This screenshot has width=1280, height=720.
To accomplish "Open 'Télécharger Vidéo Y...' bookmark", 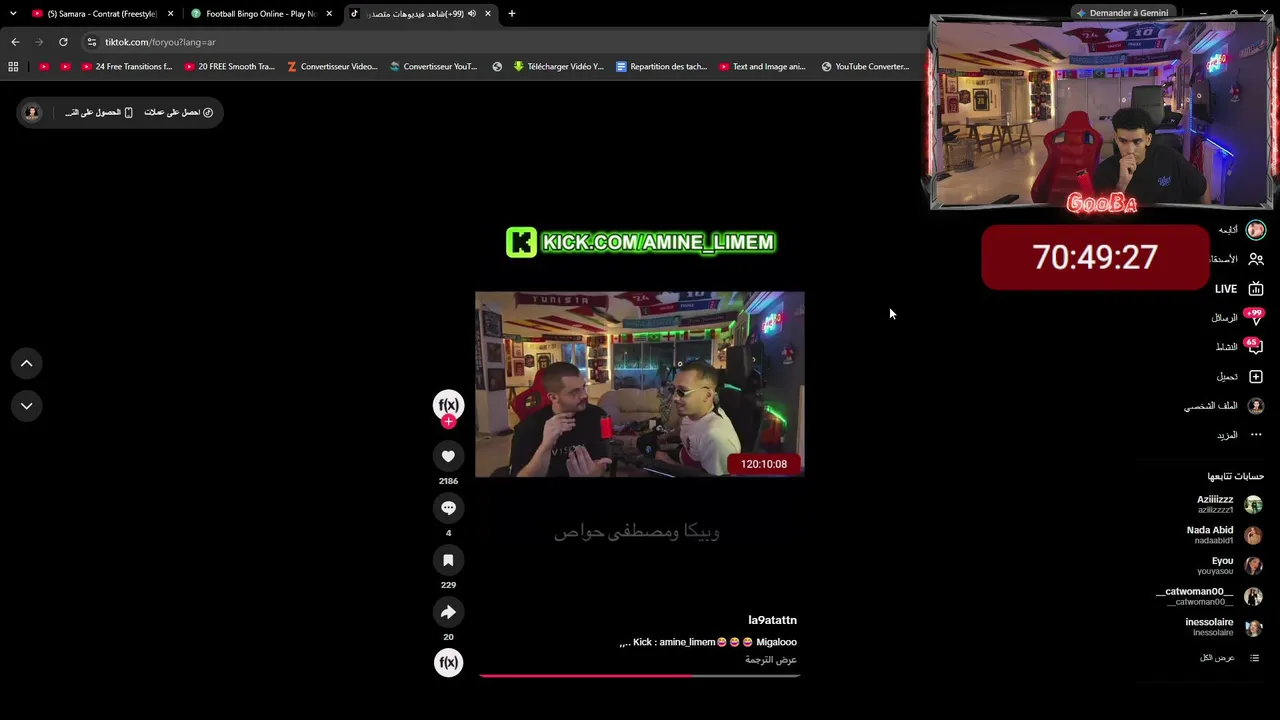I will 558,67.
